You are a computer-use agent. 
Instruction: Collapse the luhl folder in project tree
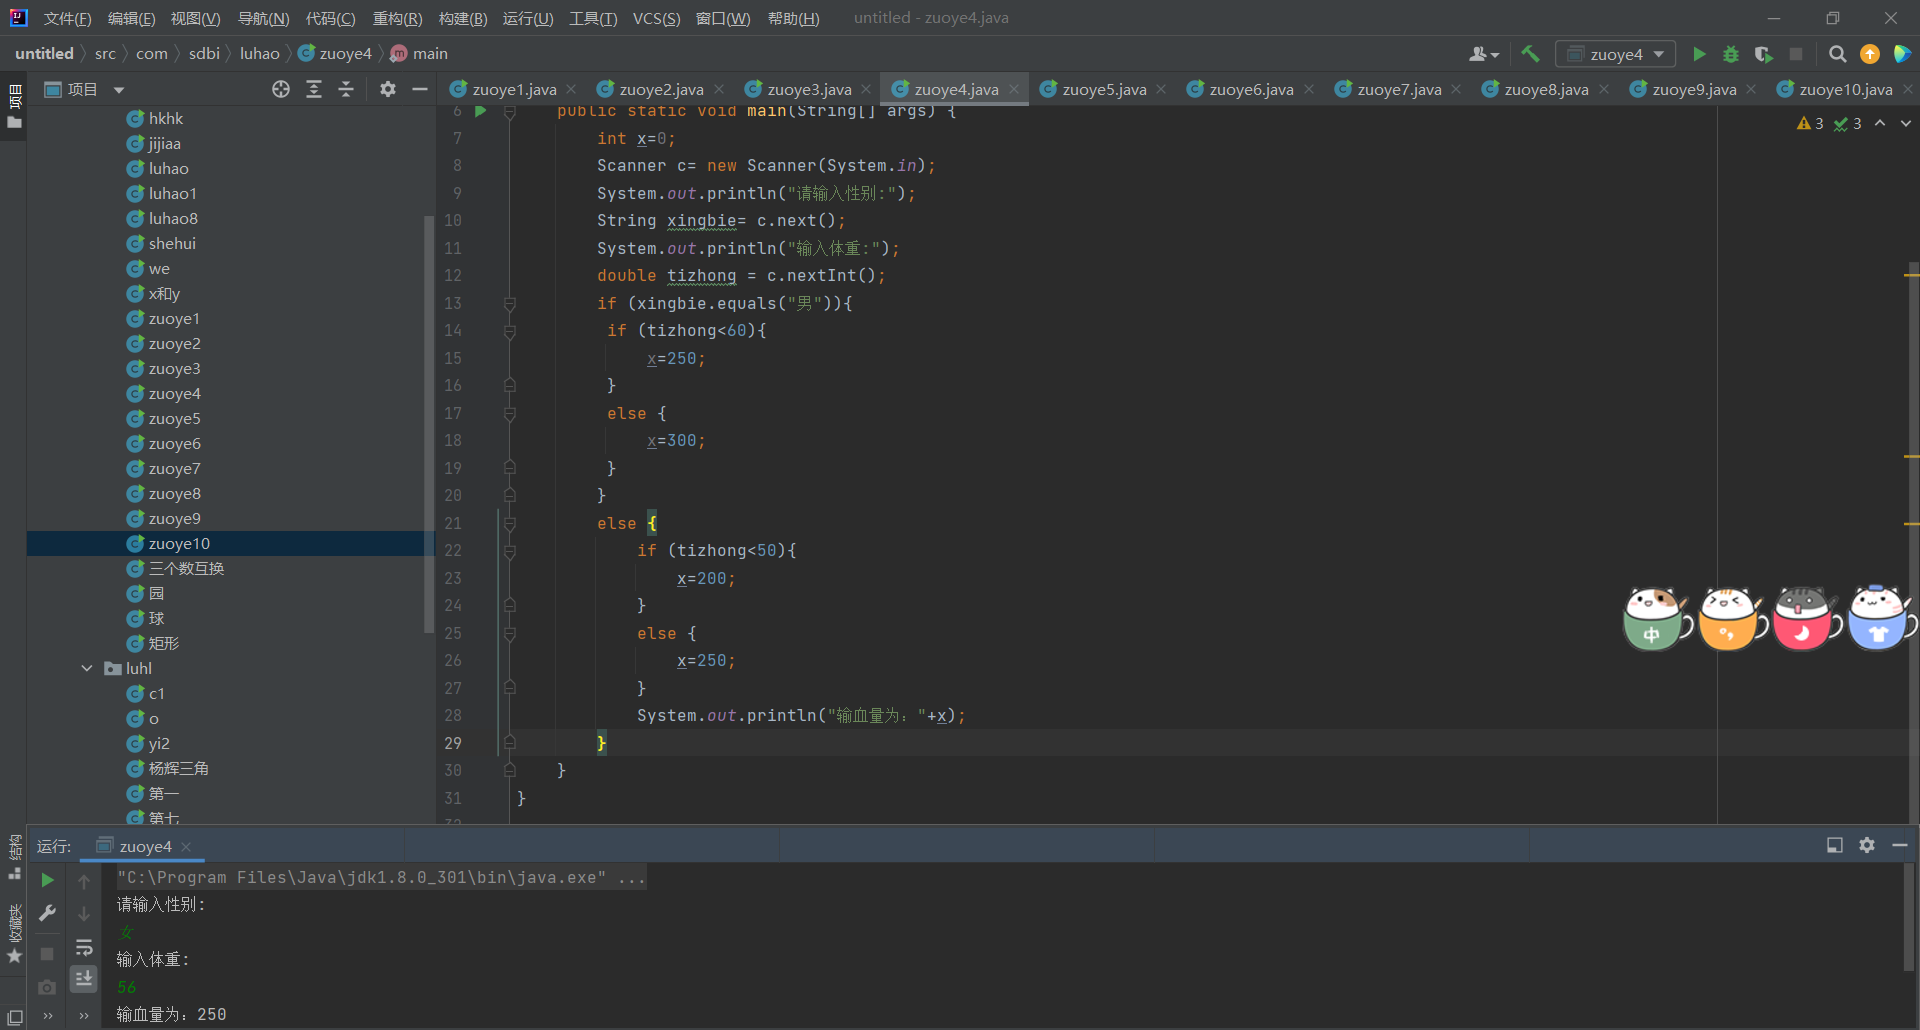tap(87, 668)
